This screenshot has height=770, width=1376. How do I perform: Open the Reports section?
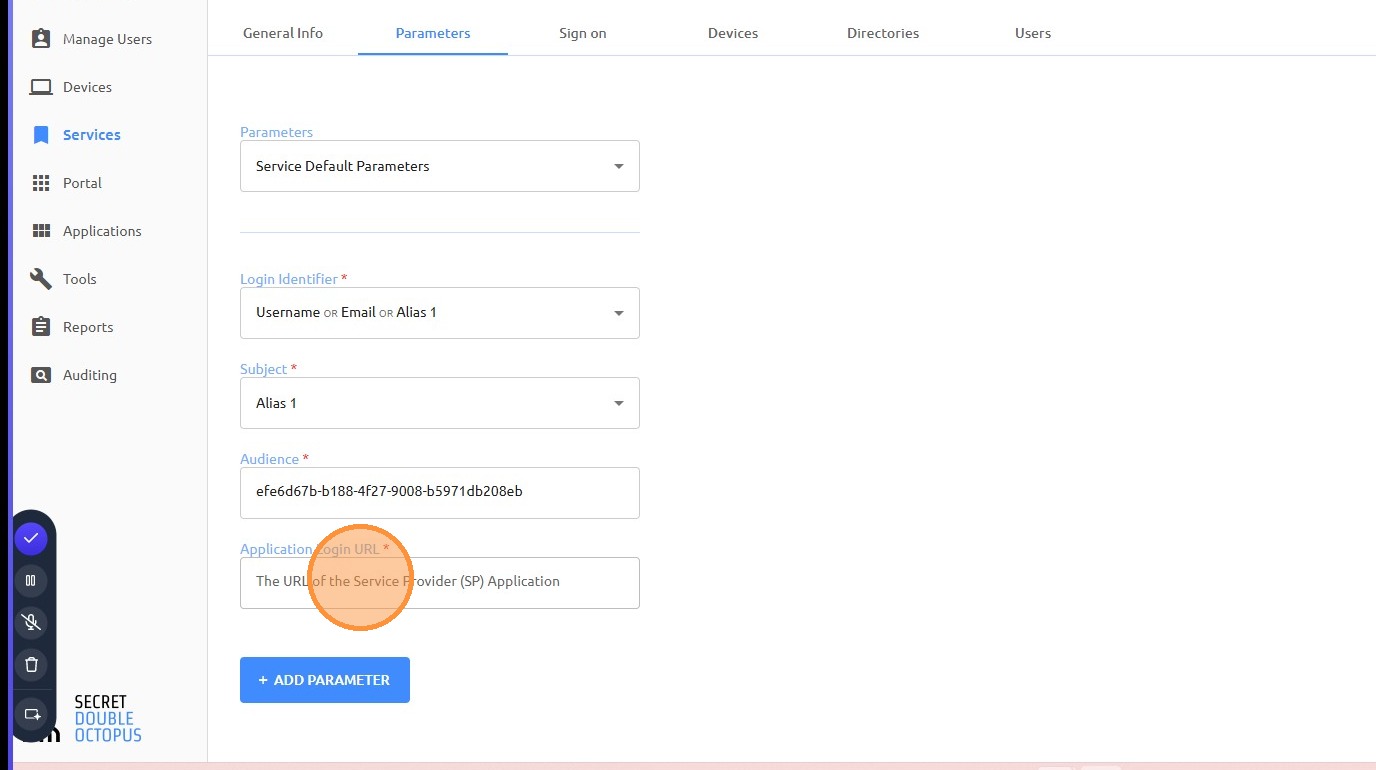click(88, 327)
